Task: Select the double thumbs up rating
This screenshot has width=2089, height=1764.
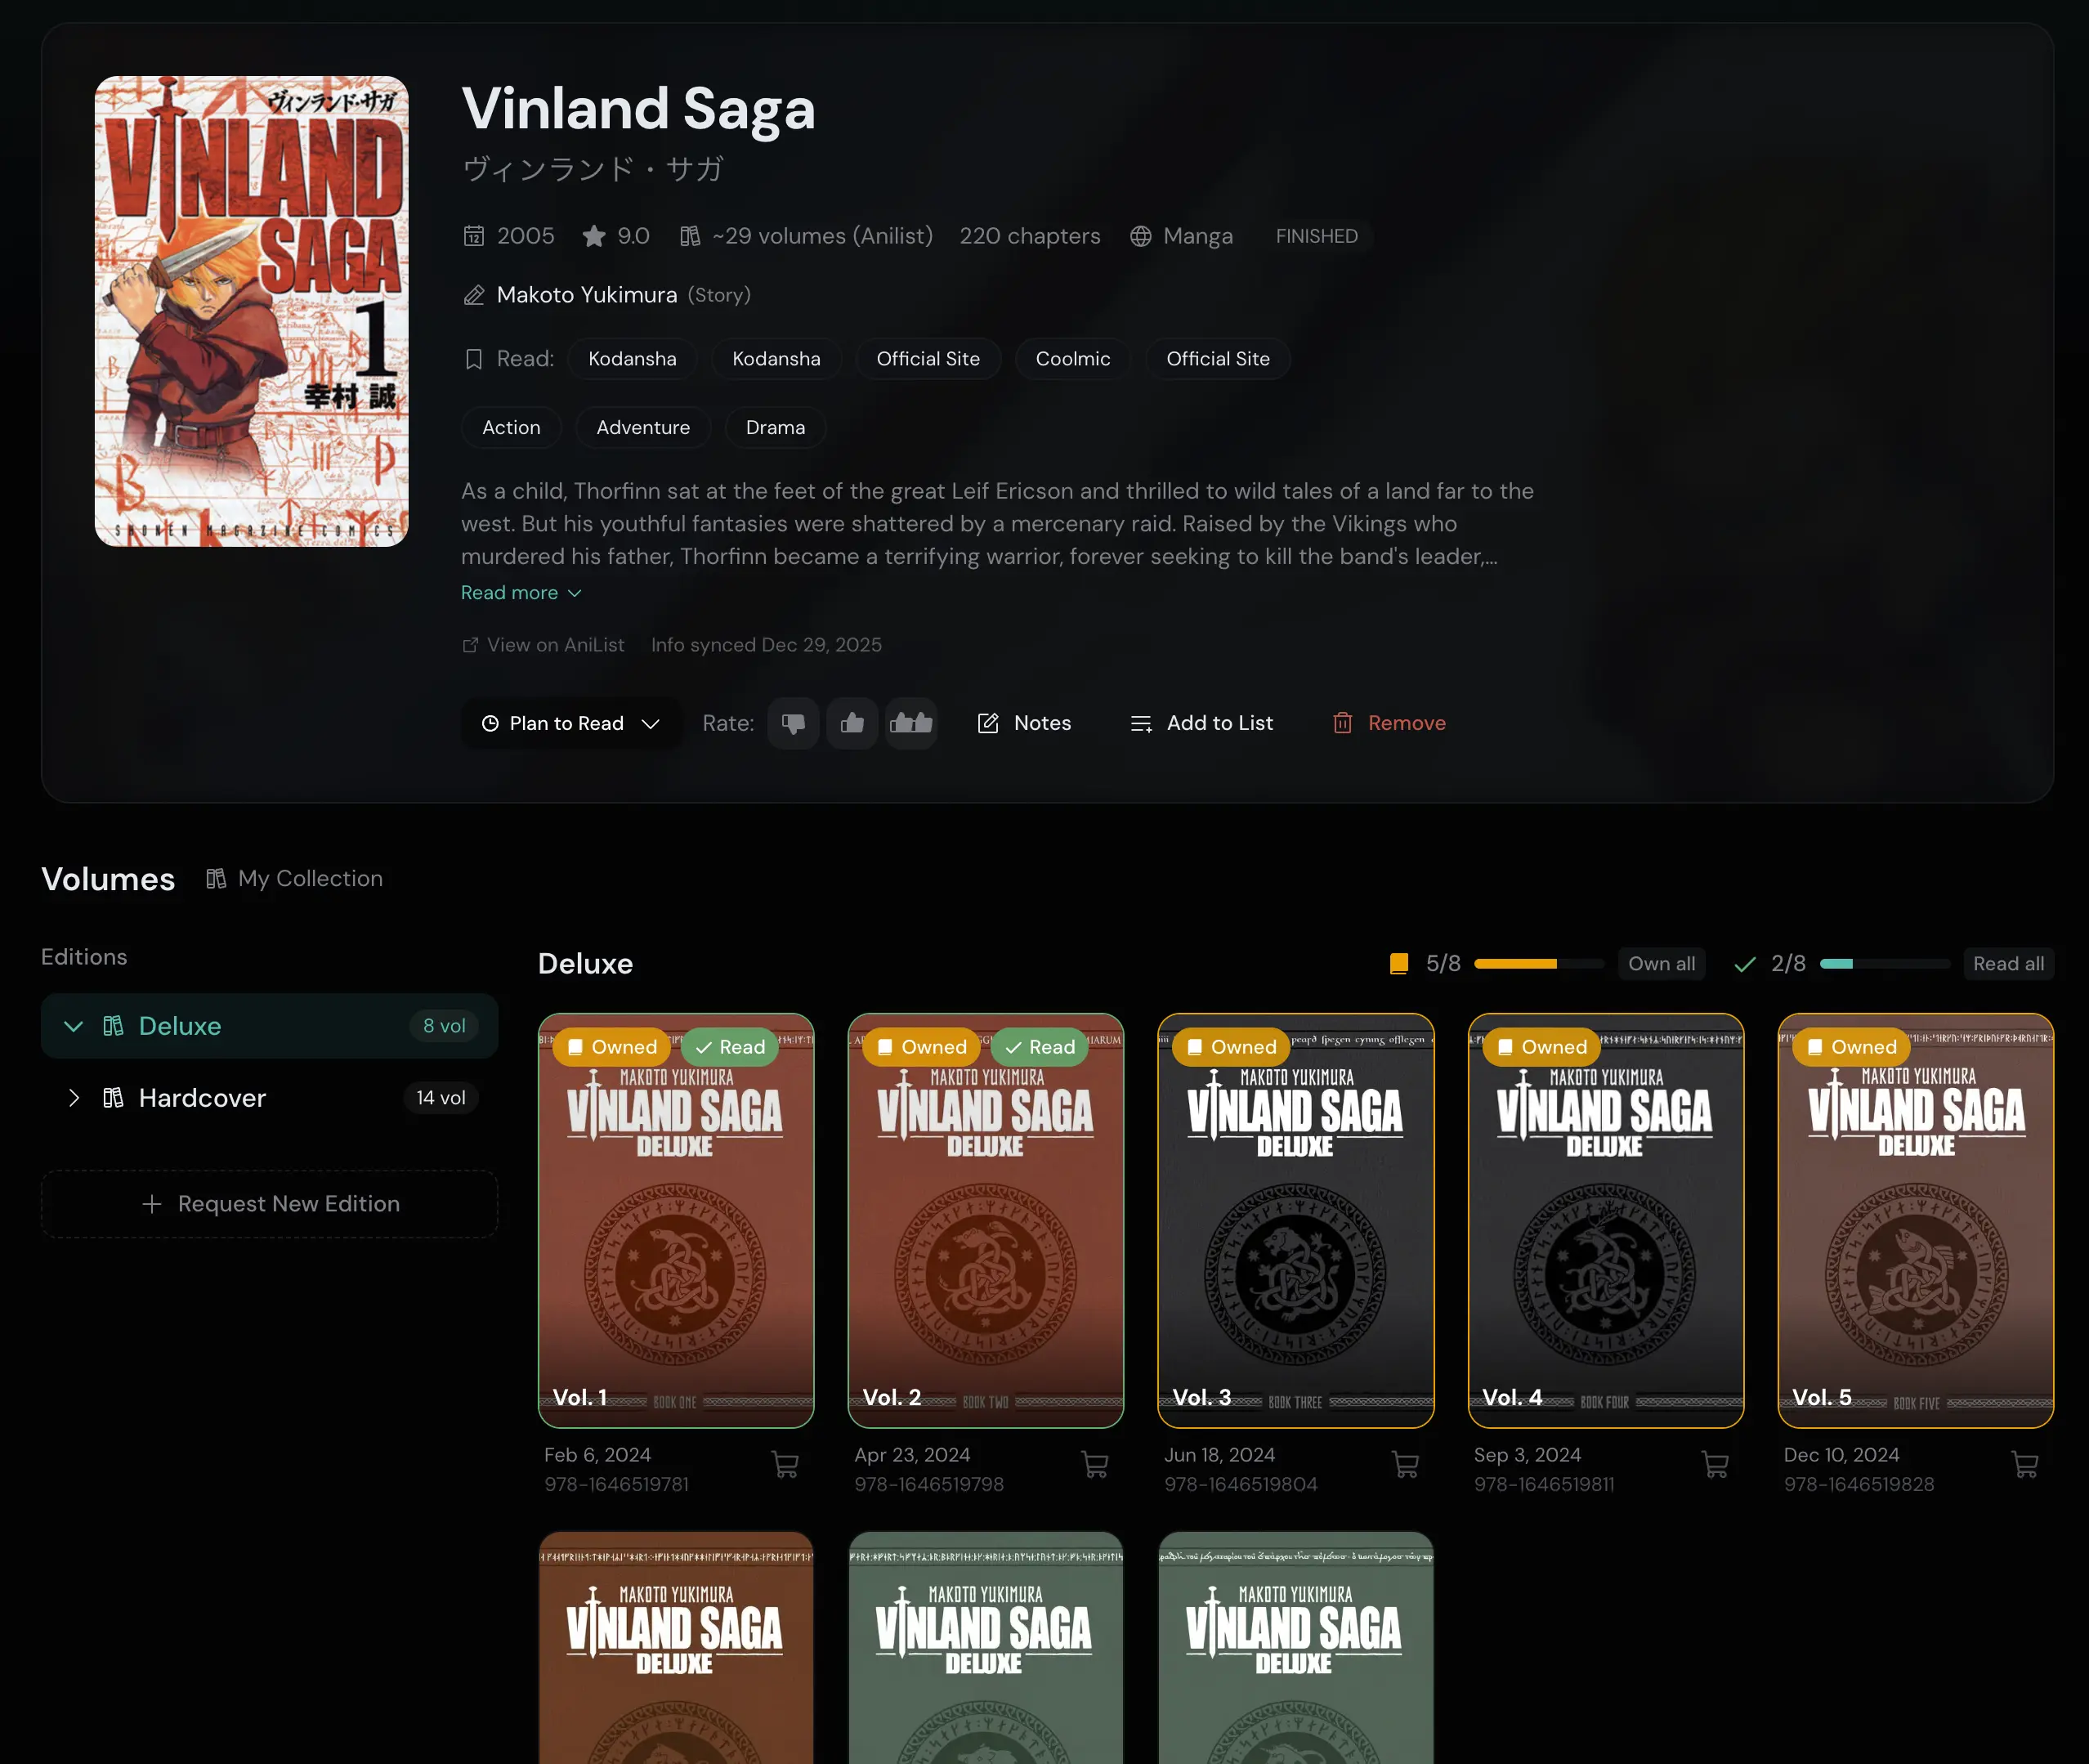Action: click(911, 723)
